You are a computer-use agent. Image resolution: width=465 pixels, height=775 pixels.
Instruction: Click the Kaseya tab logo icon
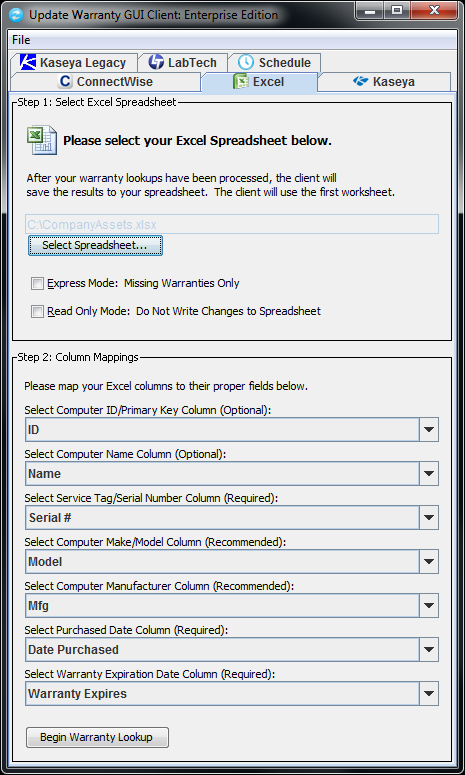point(361,81)
